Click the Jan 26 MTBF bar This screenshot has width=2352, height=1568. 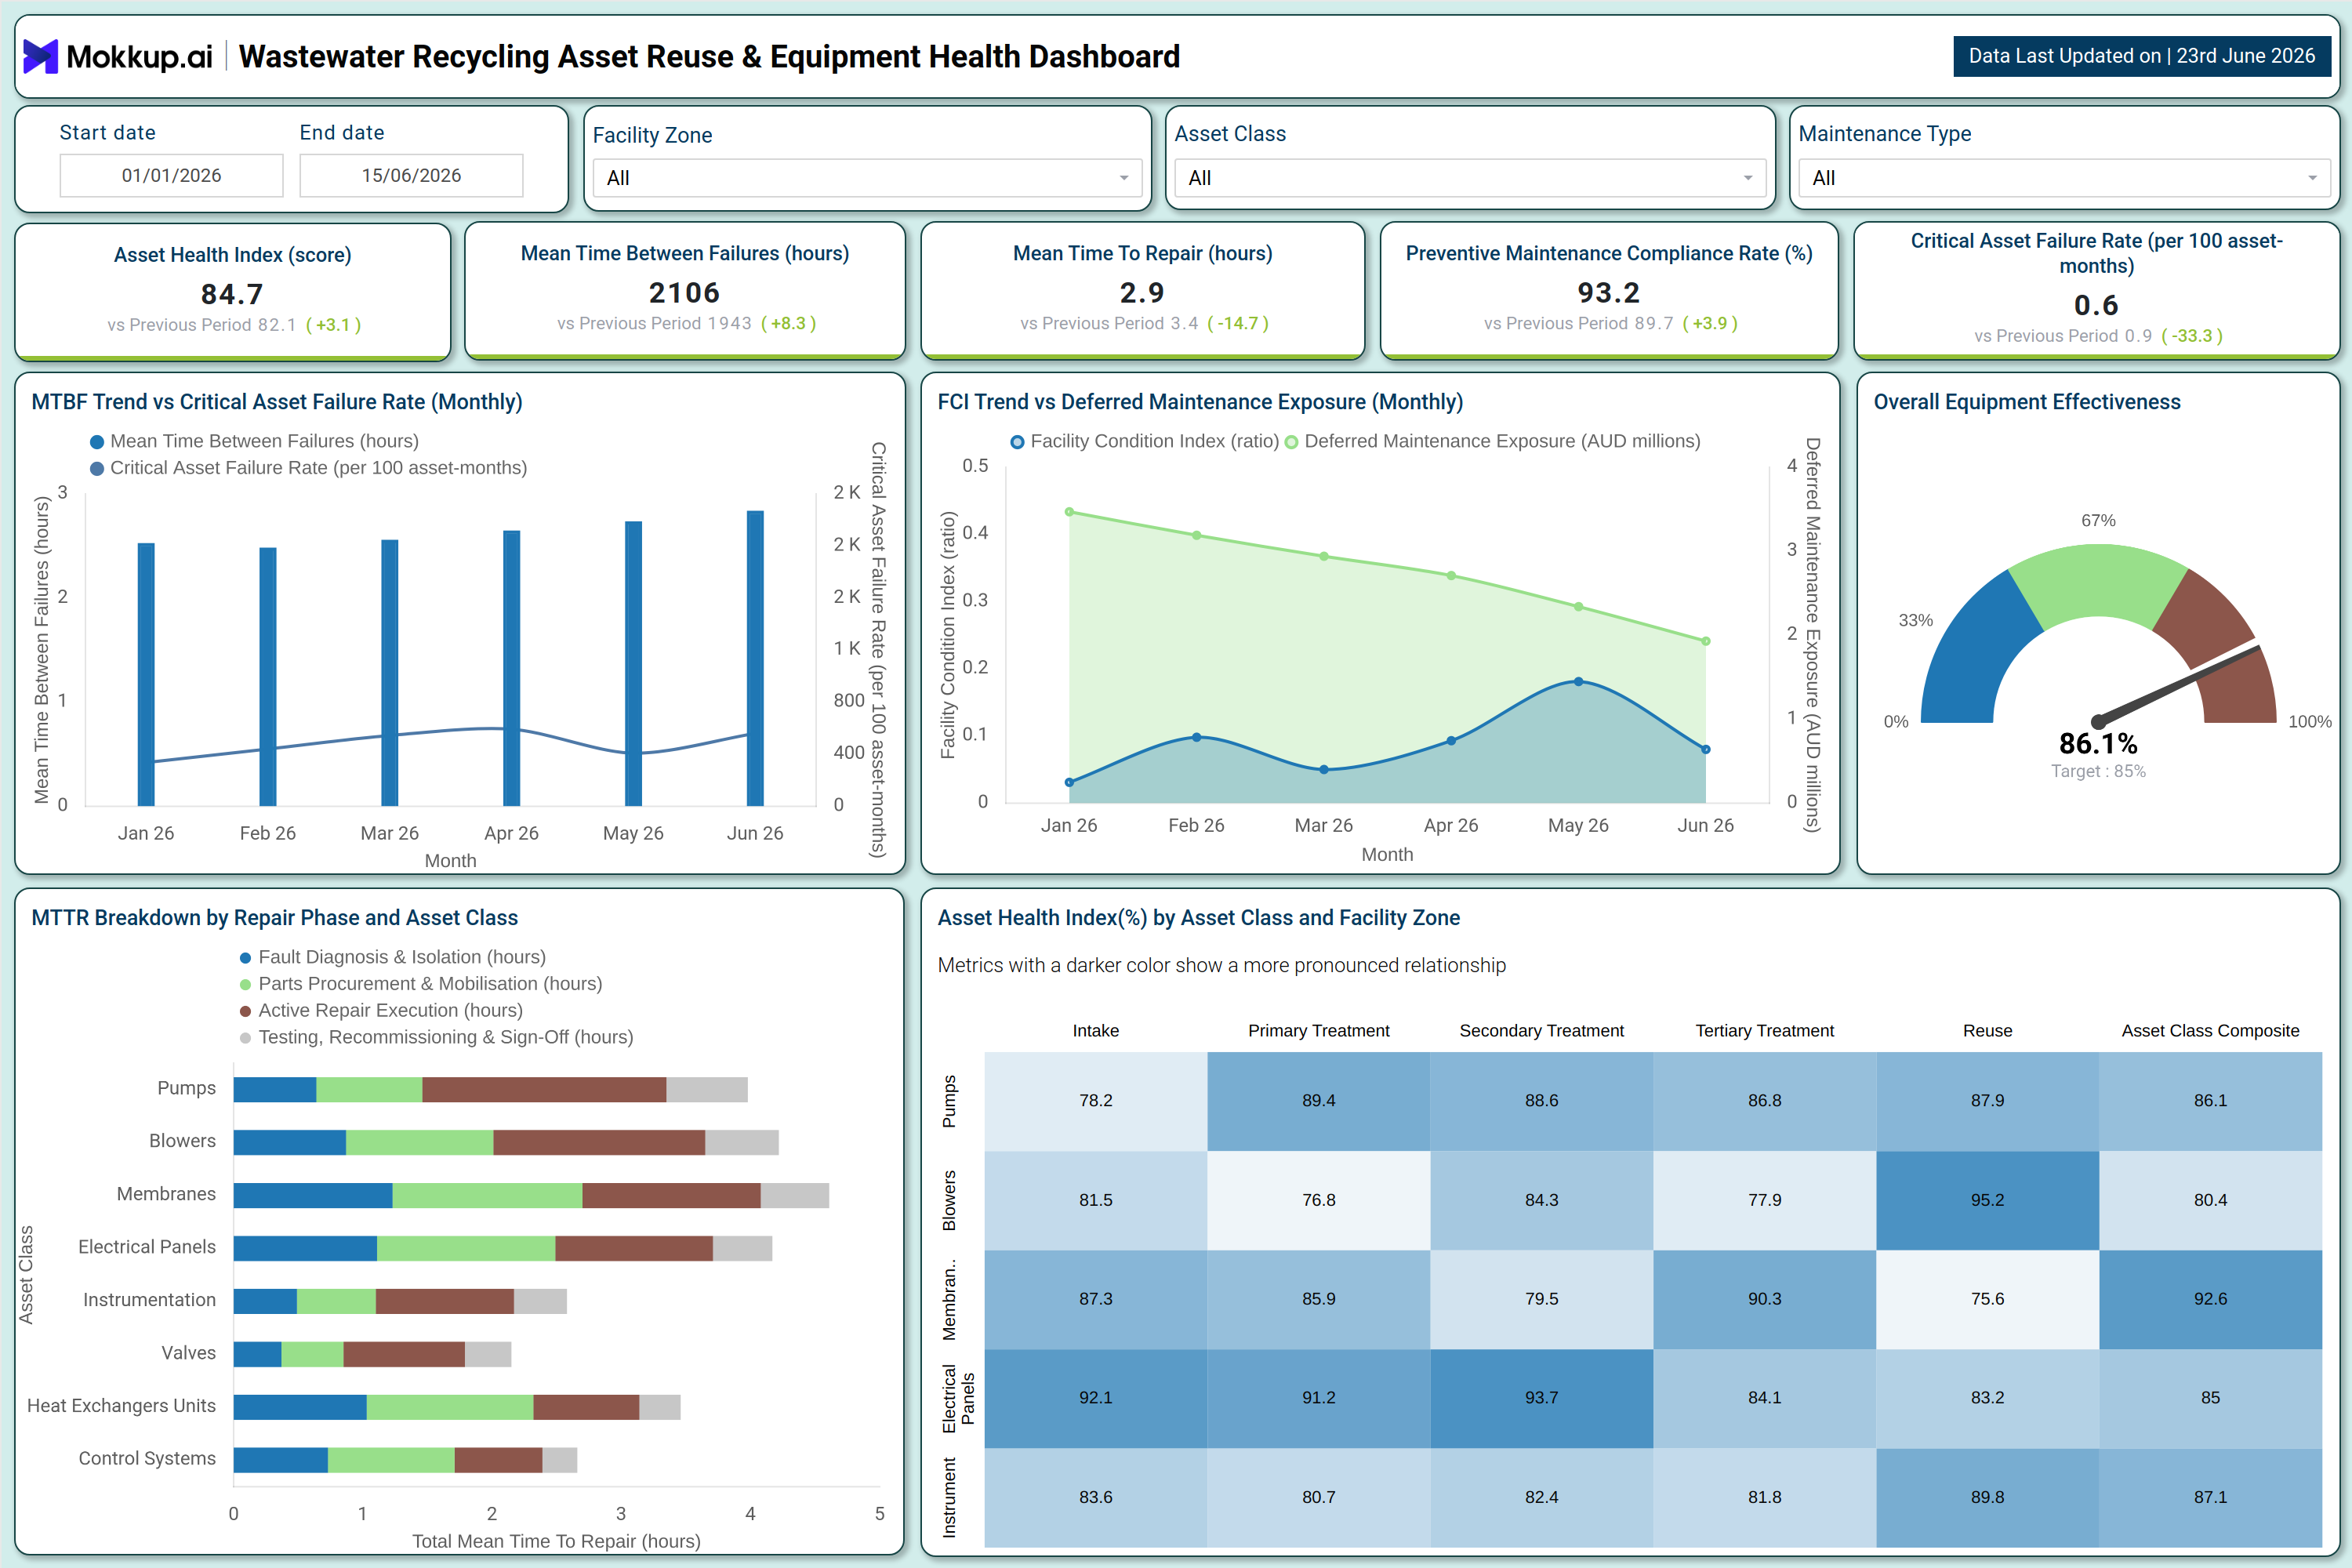(146, 674)
